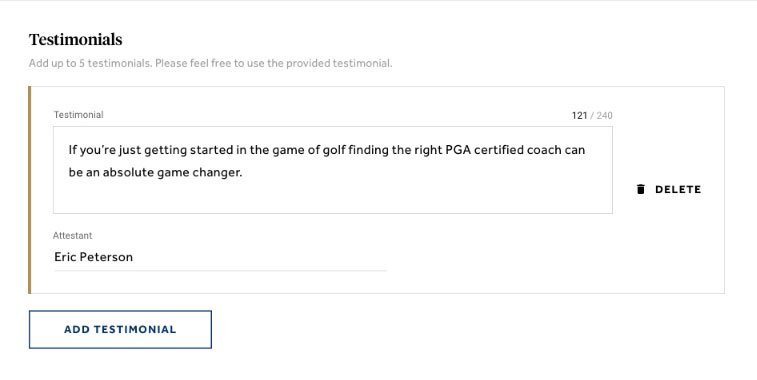
Task: Click the trash can icon beside DELETE
Action: tap(641, 189)
